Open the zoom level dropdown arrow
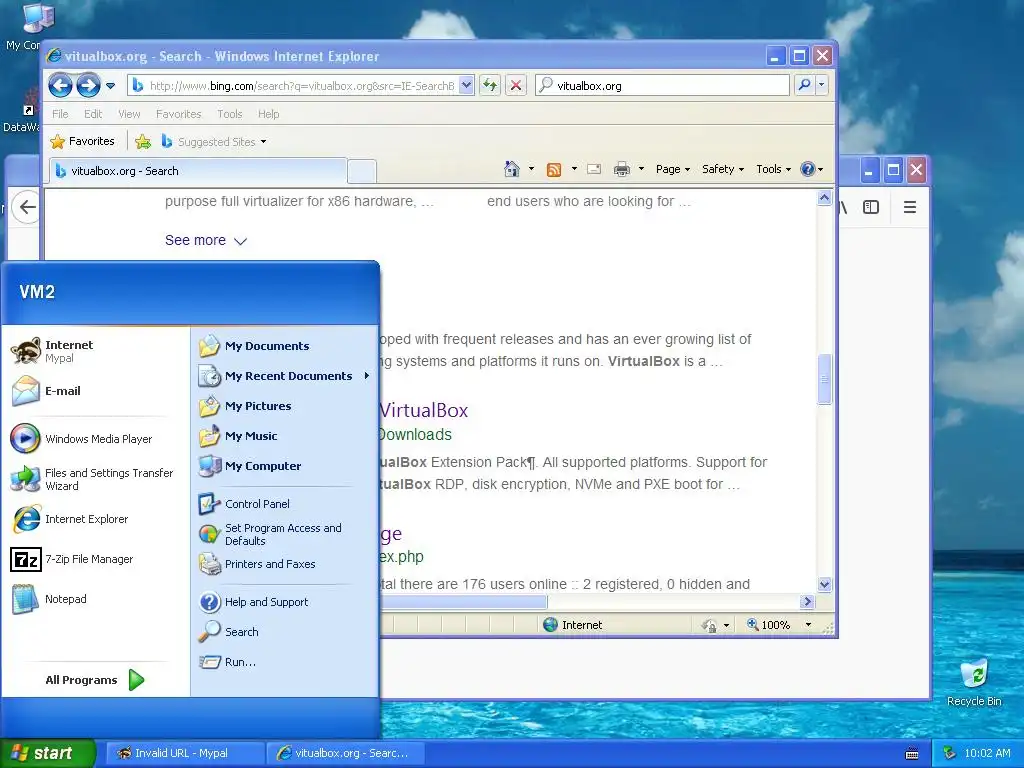The image size is (1024, 768). tap(808, 625)
